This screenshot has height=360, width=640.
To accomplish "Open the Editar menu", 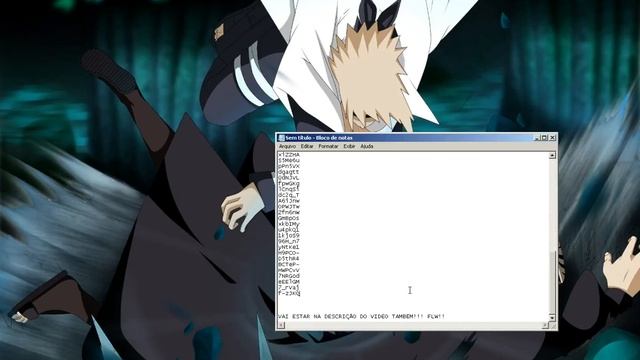I will point(307,146).
